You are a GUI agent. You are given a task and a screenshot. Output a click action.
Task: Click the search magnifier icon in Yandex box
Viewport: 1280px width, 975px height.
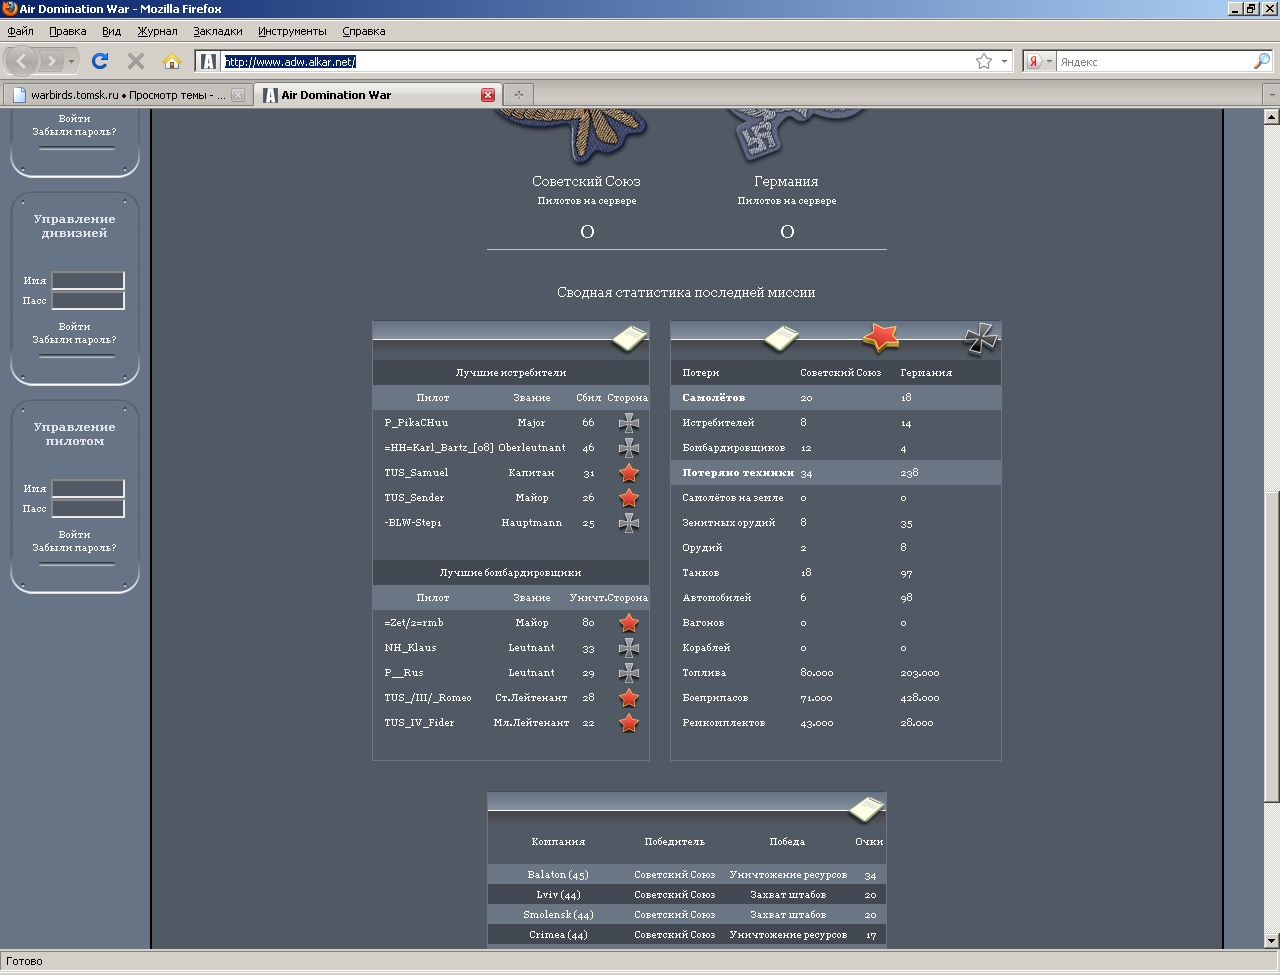click(1261, 61)
